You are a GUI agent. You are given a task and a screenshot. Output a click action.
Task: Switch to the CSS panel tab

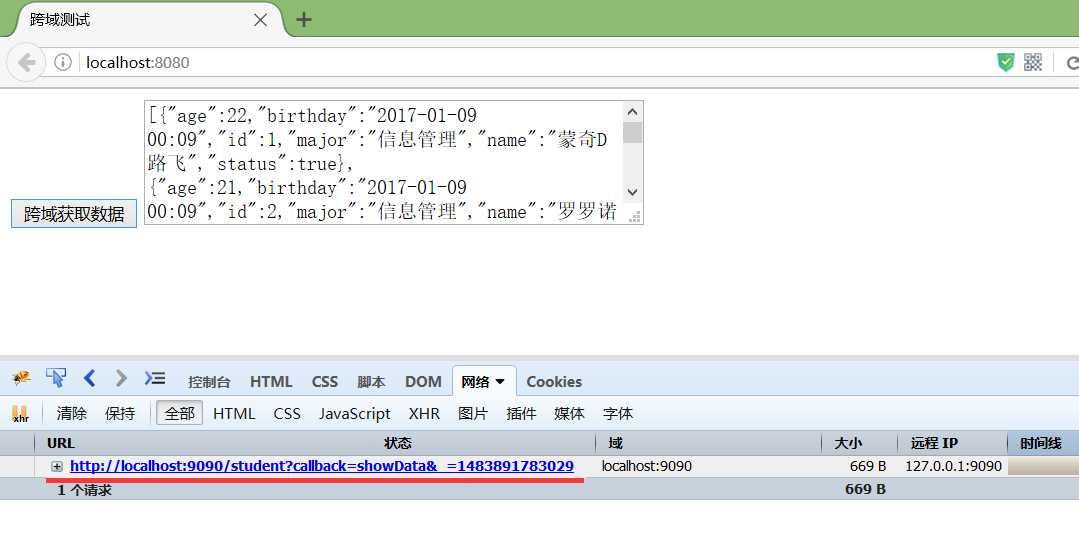click(325, 382)
